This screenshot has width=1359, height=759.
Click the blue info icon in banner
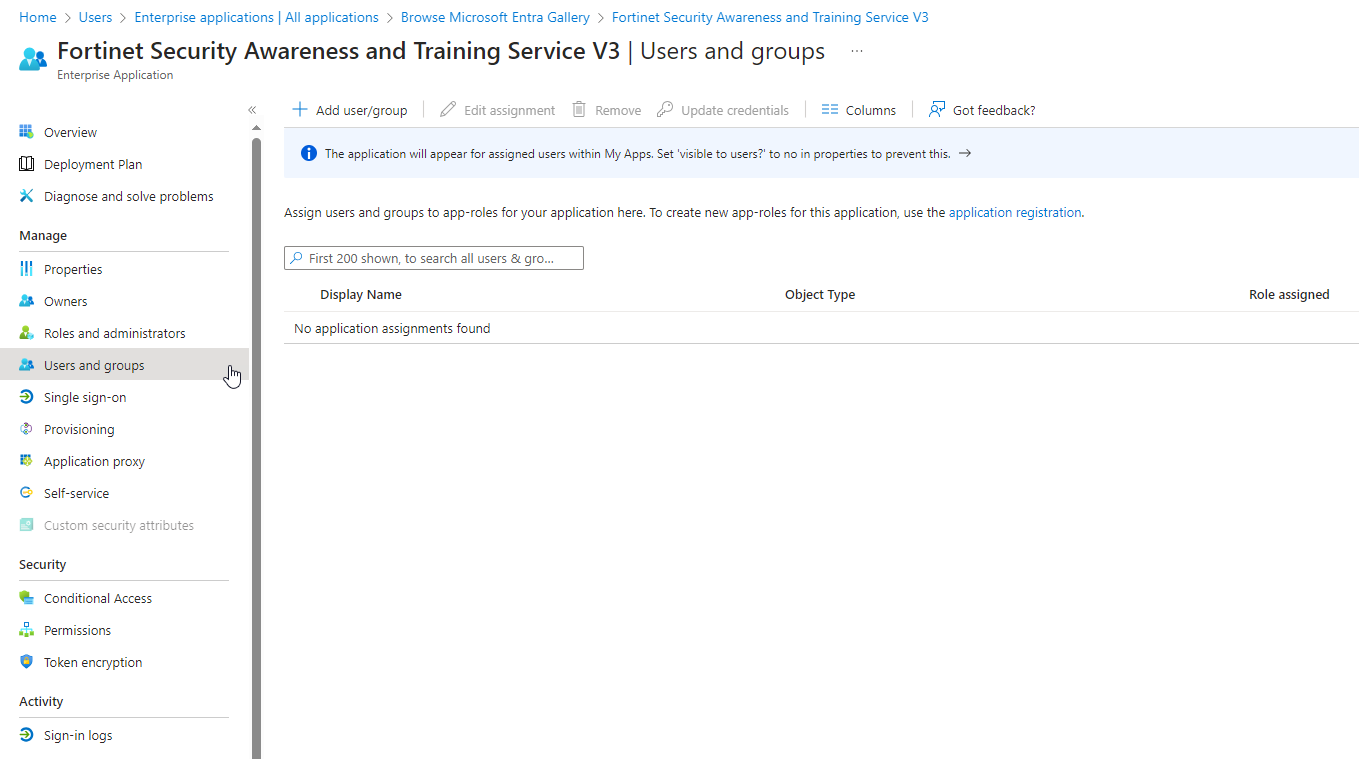(309, 154)
